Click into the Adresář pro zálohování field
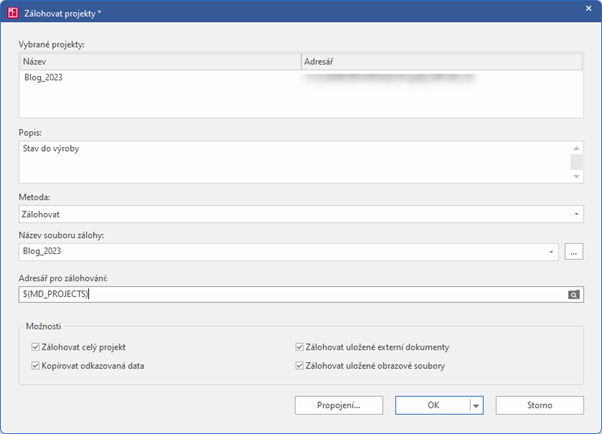 pos(290,294)
